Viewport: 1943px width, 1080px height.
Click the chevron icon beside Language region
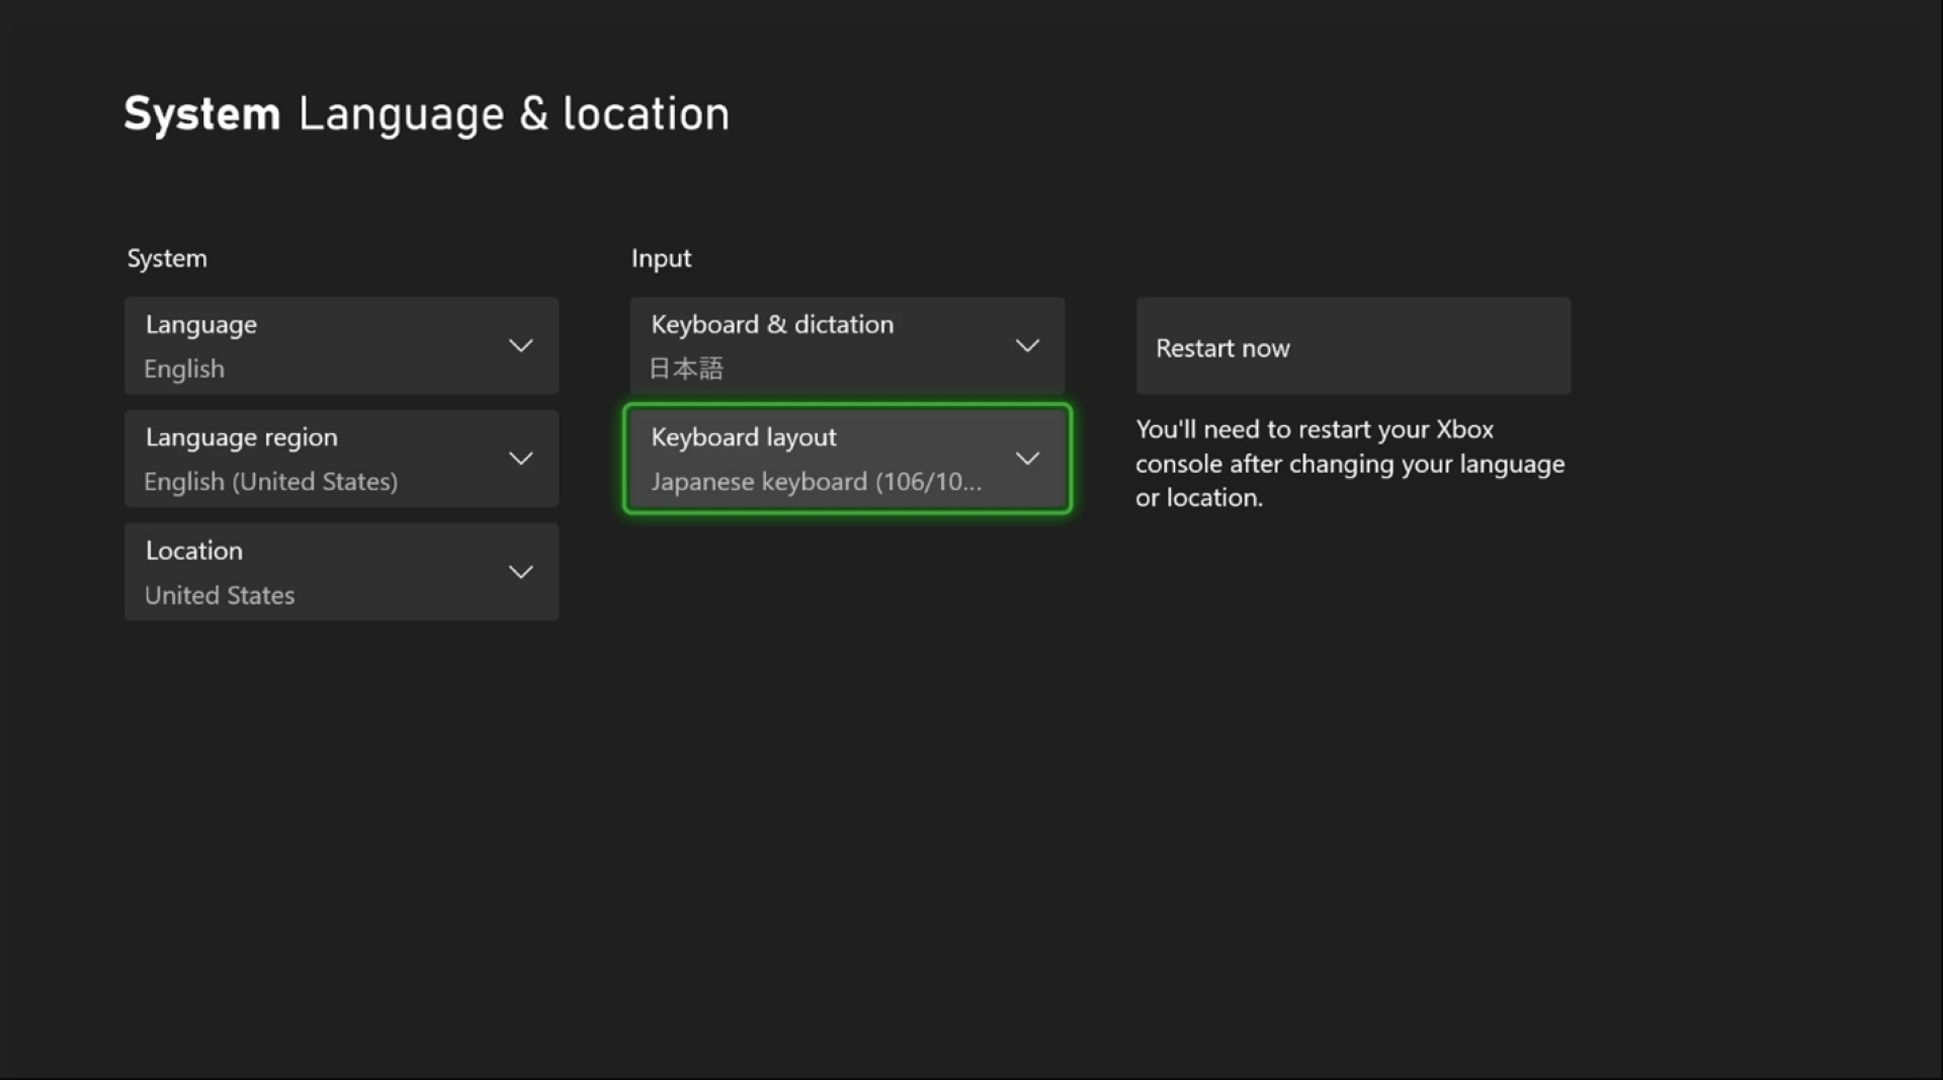point(520,459)
